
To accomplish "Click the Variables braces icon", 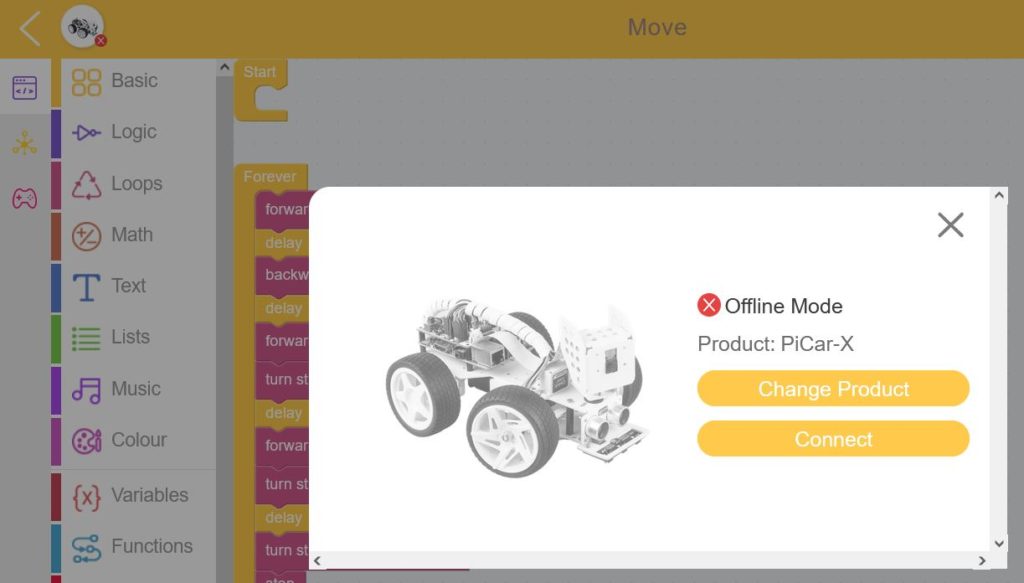I will click(x=86, y=497).
